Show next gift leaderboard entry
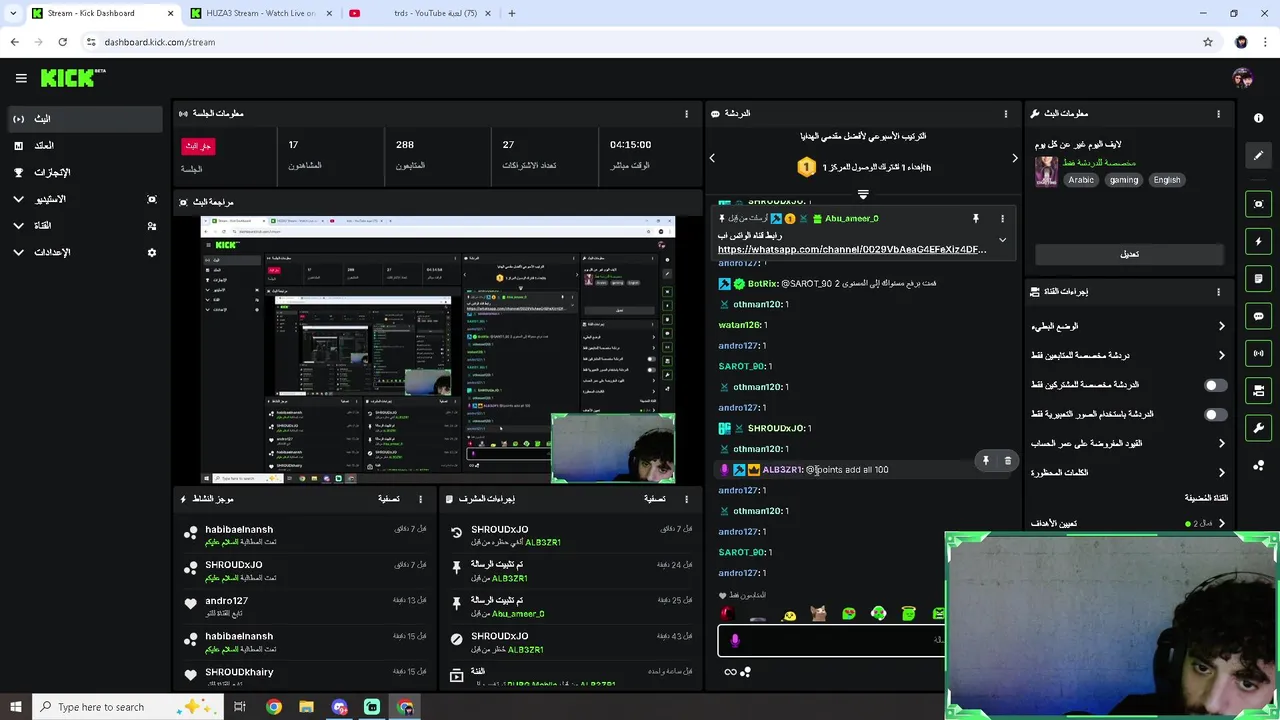Viewport: 1280px width, 720px height. (x=1014, y=158)
